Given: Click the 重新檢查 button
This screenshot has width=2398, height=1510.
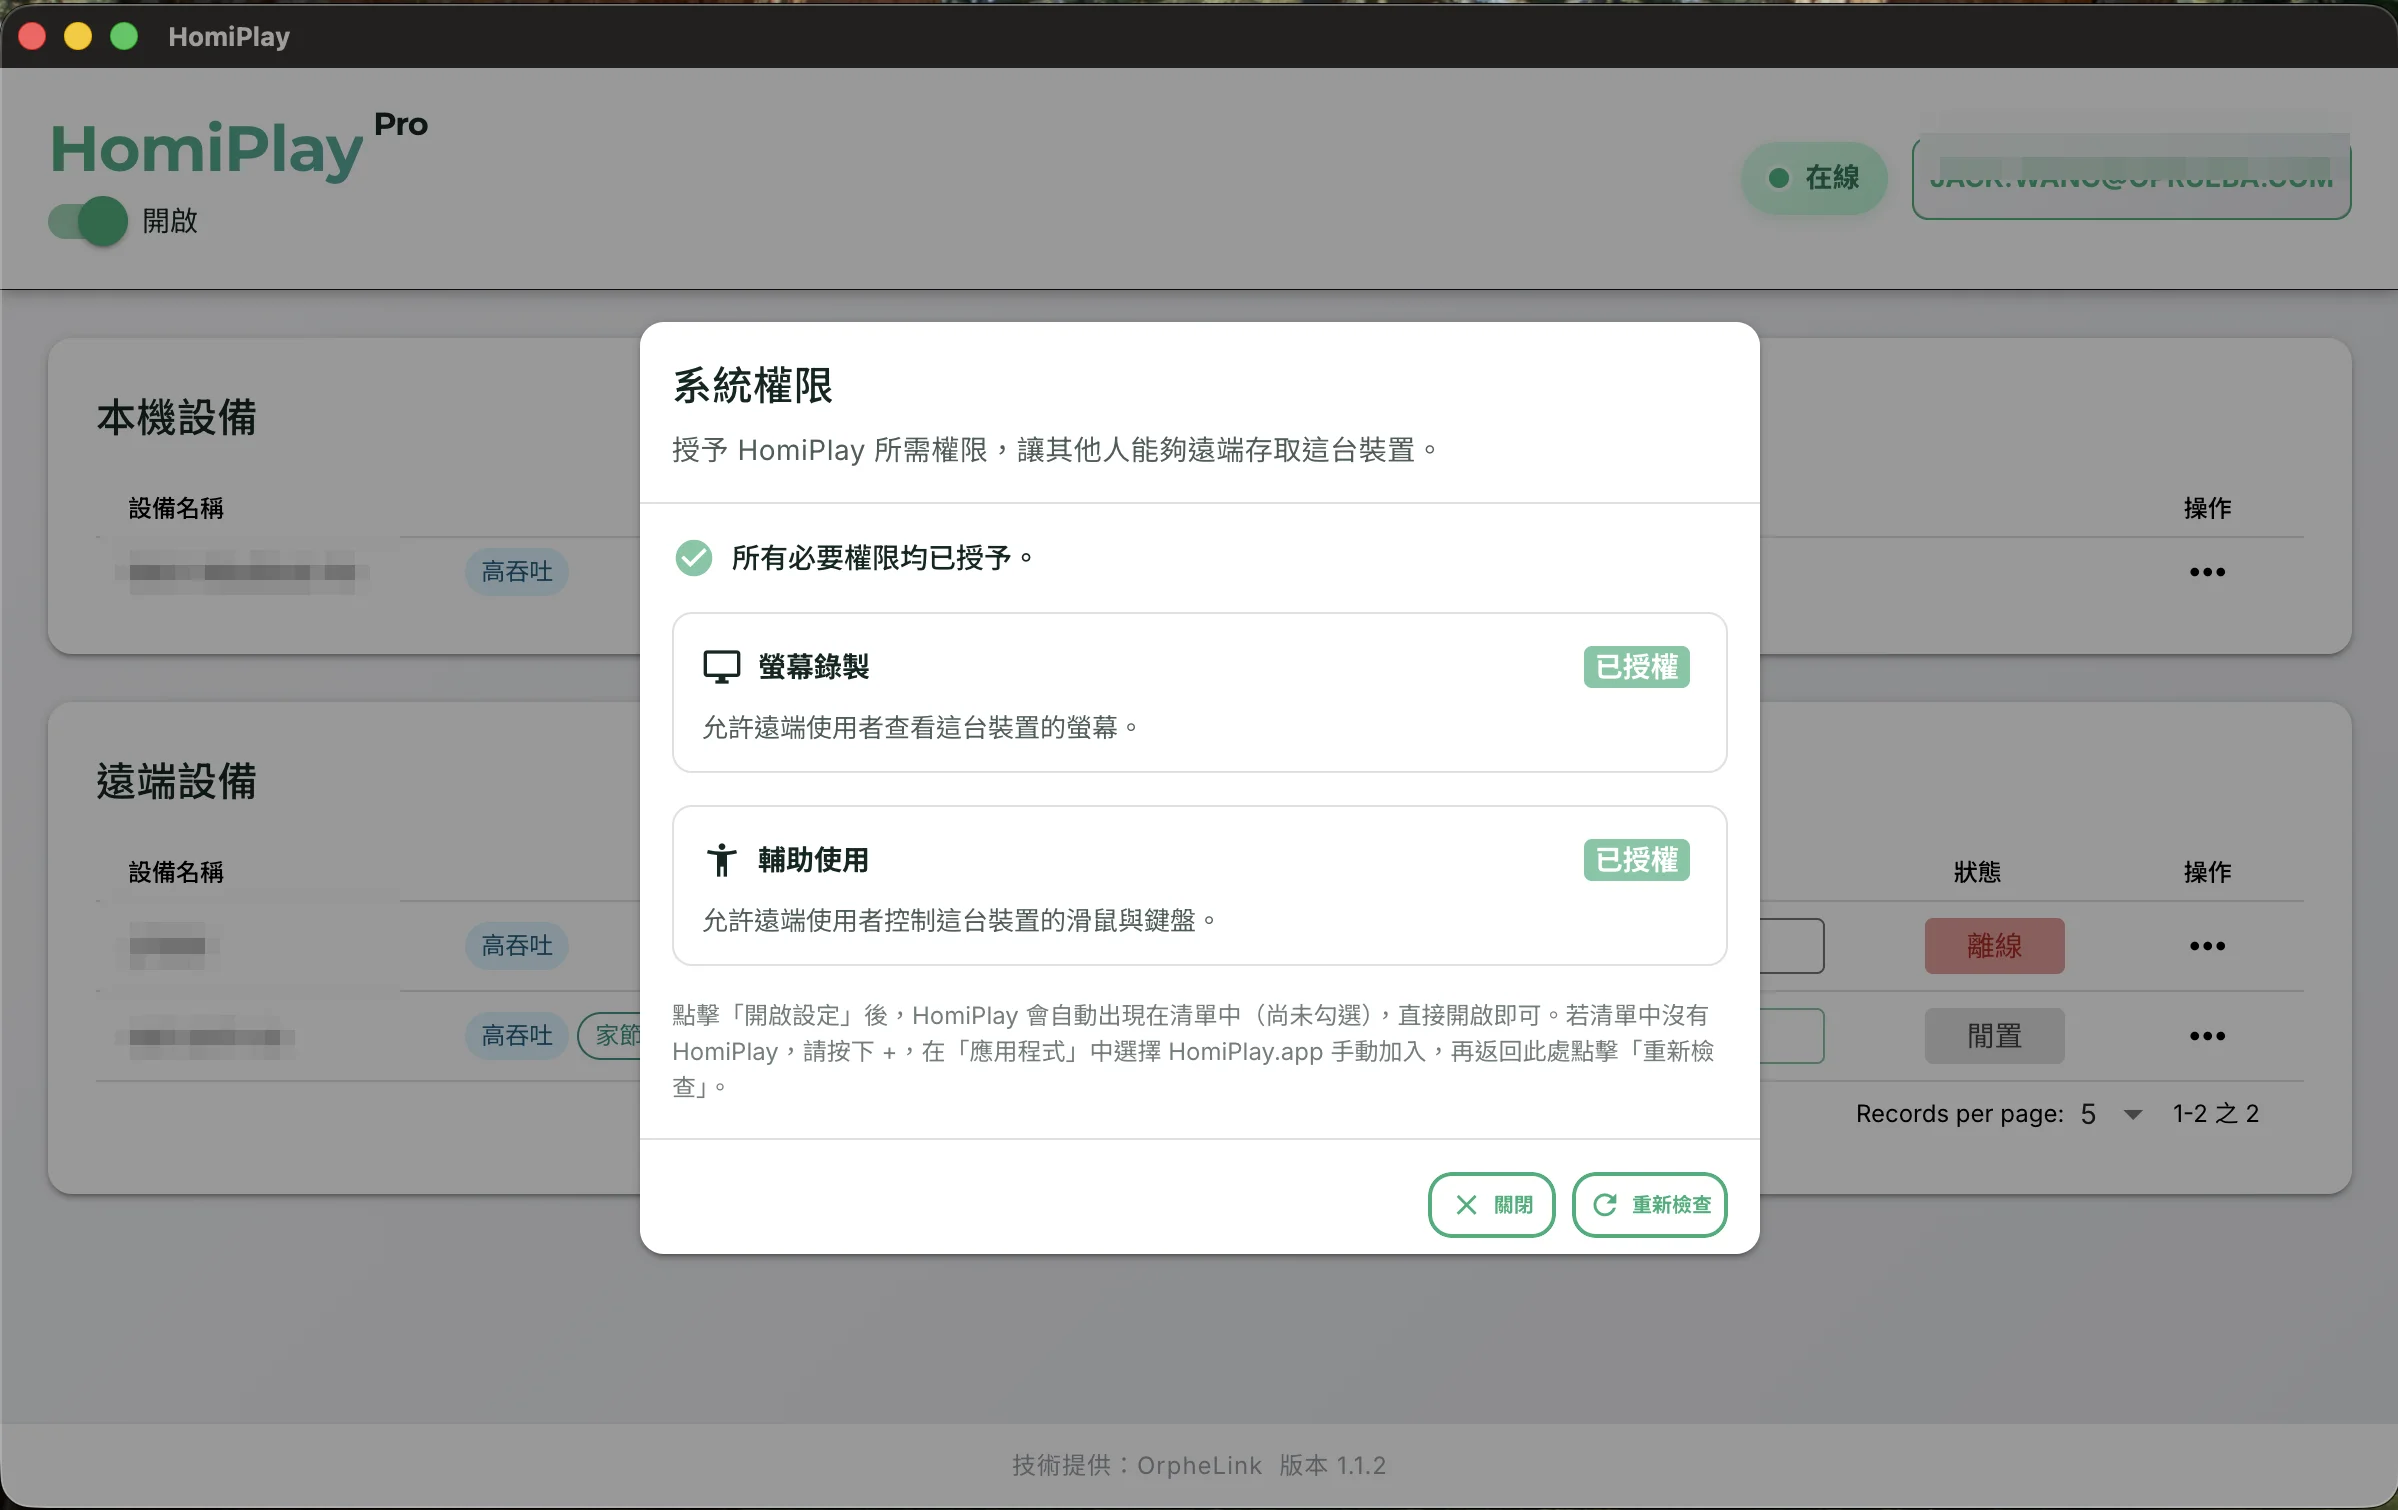Looking at the screenshot, I should [x=1649, y=1204].
